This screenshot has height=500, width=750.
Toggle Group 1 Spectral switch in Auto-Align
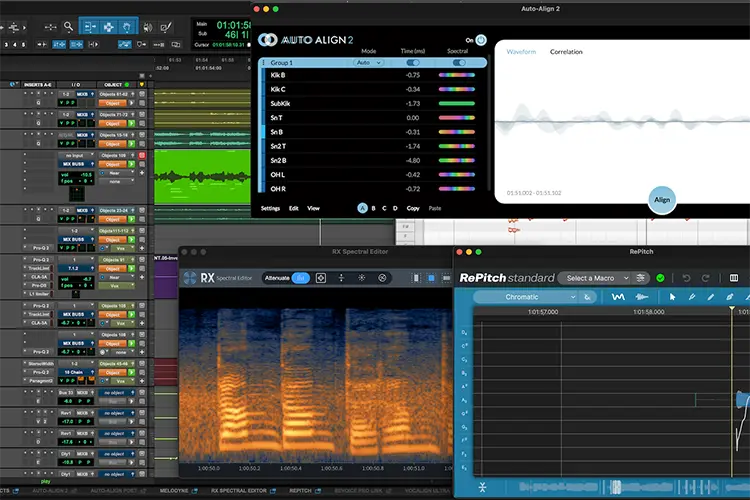click(x=459, y=63)
